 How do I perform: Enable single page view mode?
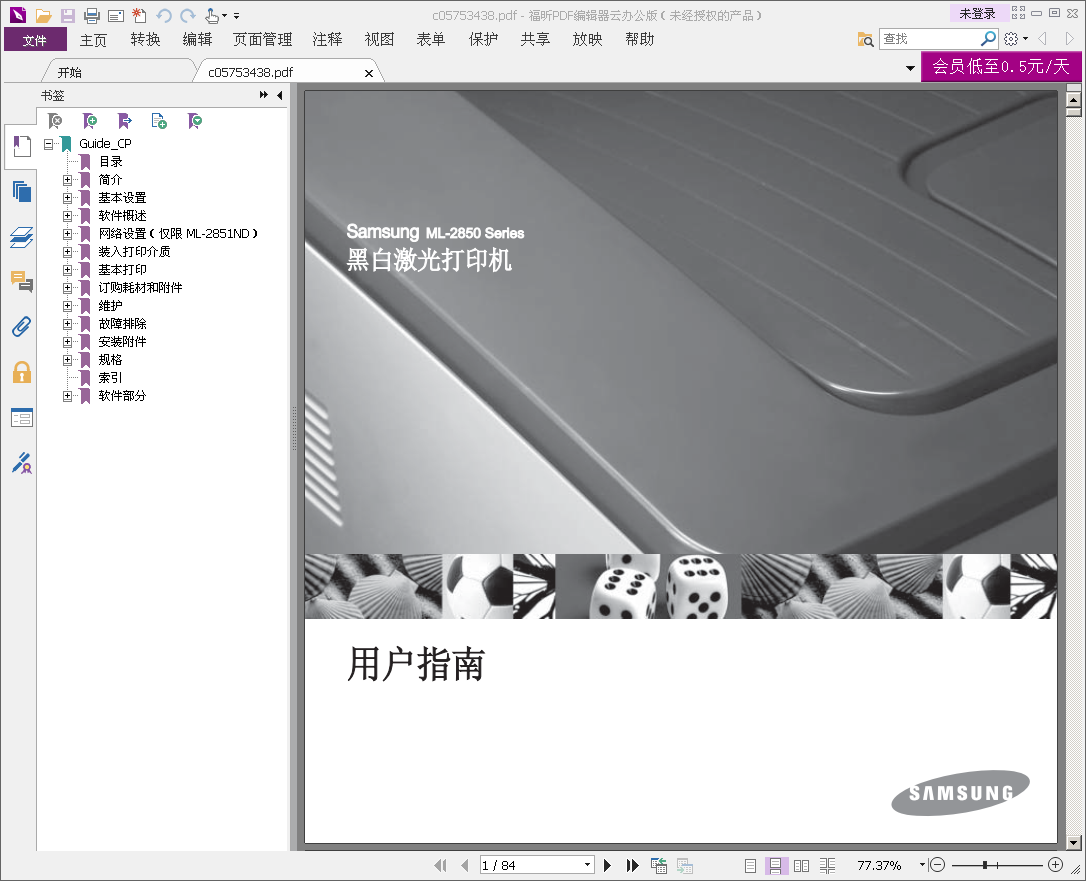tap(750, 865)
